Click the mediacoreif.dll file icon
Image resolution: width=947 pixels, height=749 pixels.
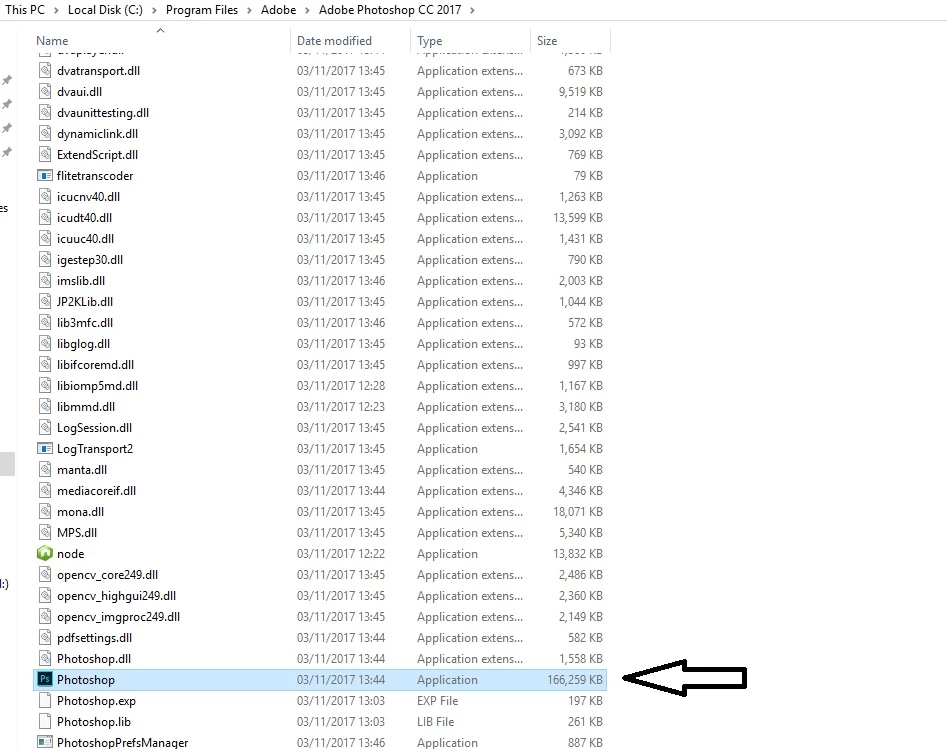(x=45, y=490)
